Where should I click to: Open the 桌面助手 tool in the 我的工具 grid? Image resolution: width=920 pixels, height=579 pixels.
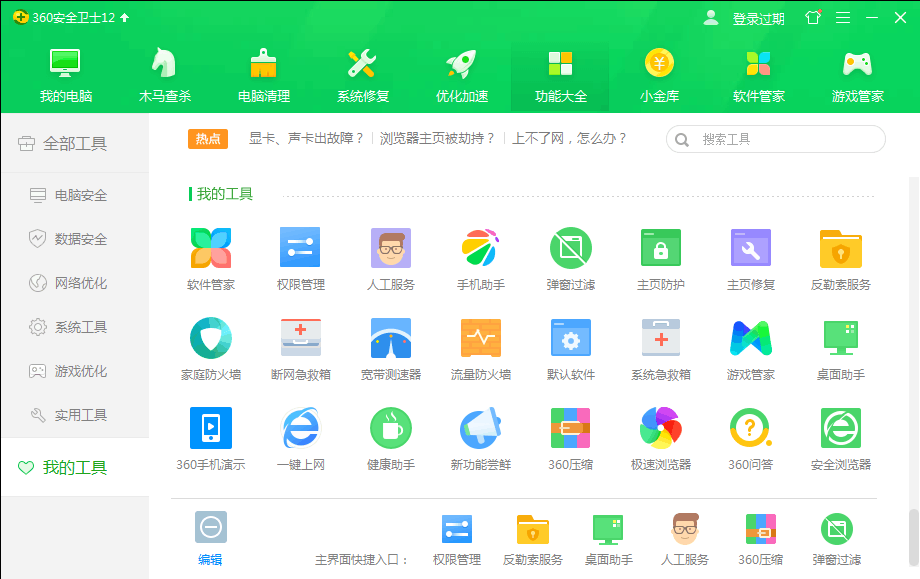pos(841,338)
